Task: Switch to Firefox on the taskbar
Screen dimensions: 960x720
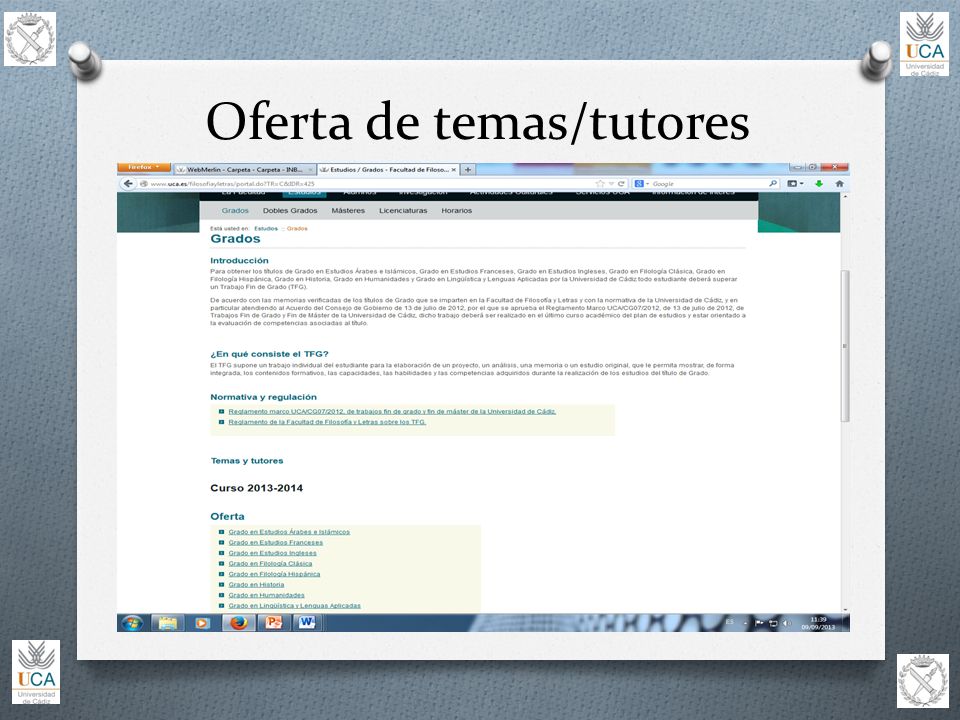Action: (x=238, y=623)
